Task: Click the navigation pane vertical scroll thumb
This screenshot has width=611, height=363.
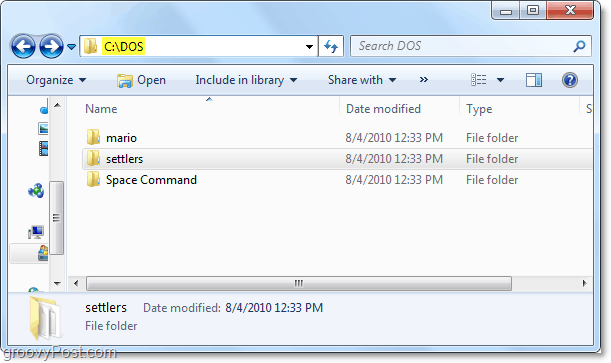Action: click(57, 218)
